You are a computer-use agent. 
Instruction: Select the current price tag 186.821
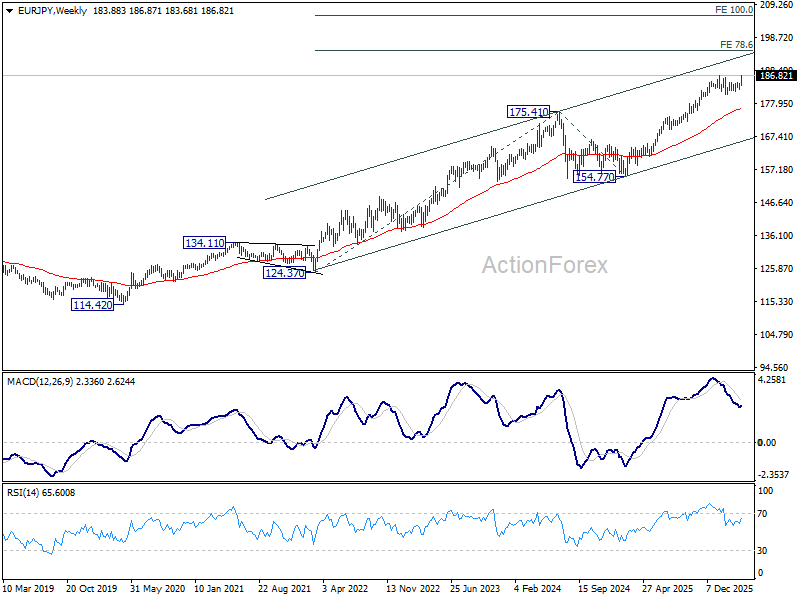pos(776,76)
